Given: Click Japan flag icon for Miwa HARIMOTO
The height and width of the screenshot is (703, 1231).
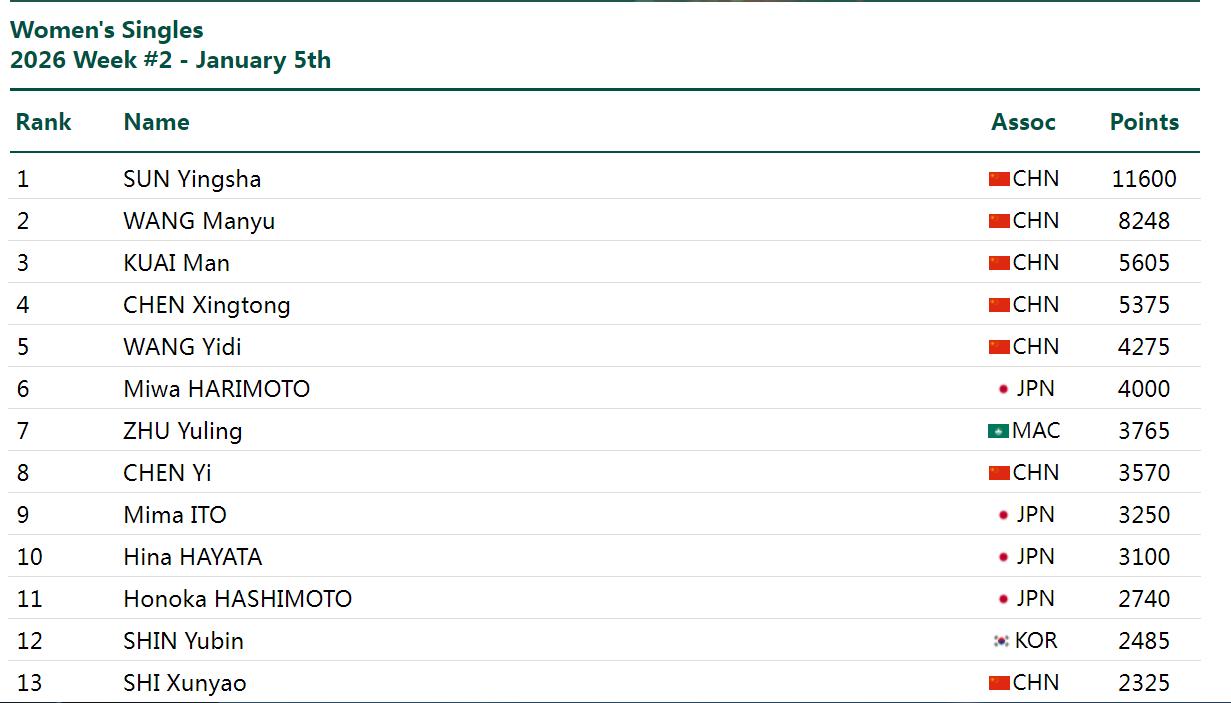Looking at the screenshot, I should 1003,389.
